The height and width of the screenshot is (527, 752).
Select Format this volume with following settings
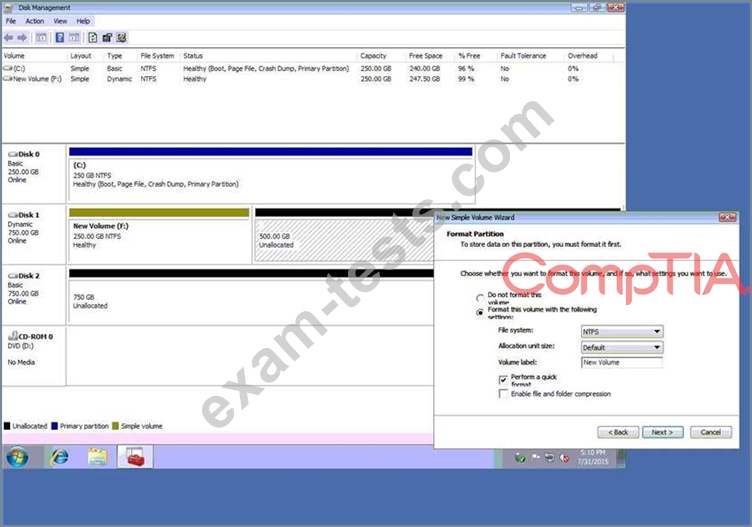point(480,313)
